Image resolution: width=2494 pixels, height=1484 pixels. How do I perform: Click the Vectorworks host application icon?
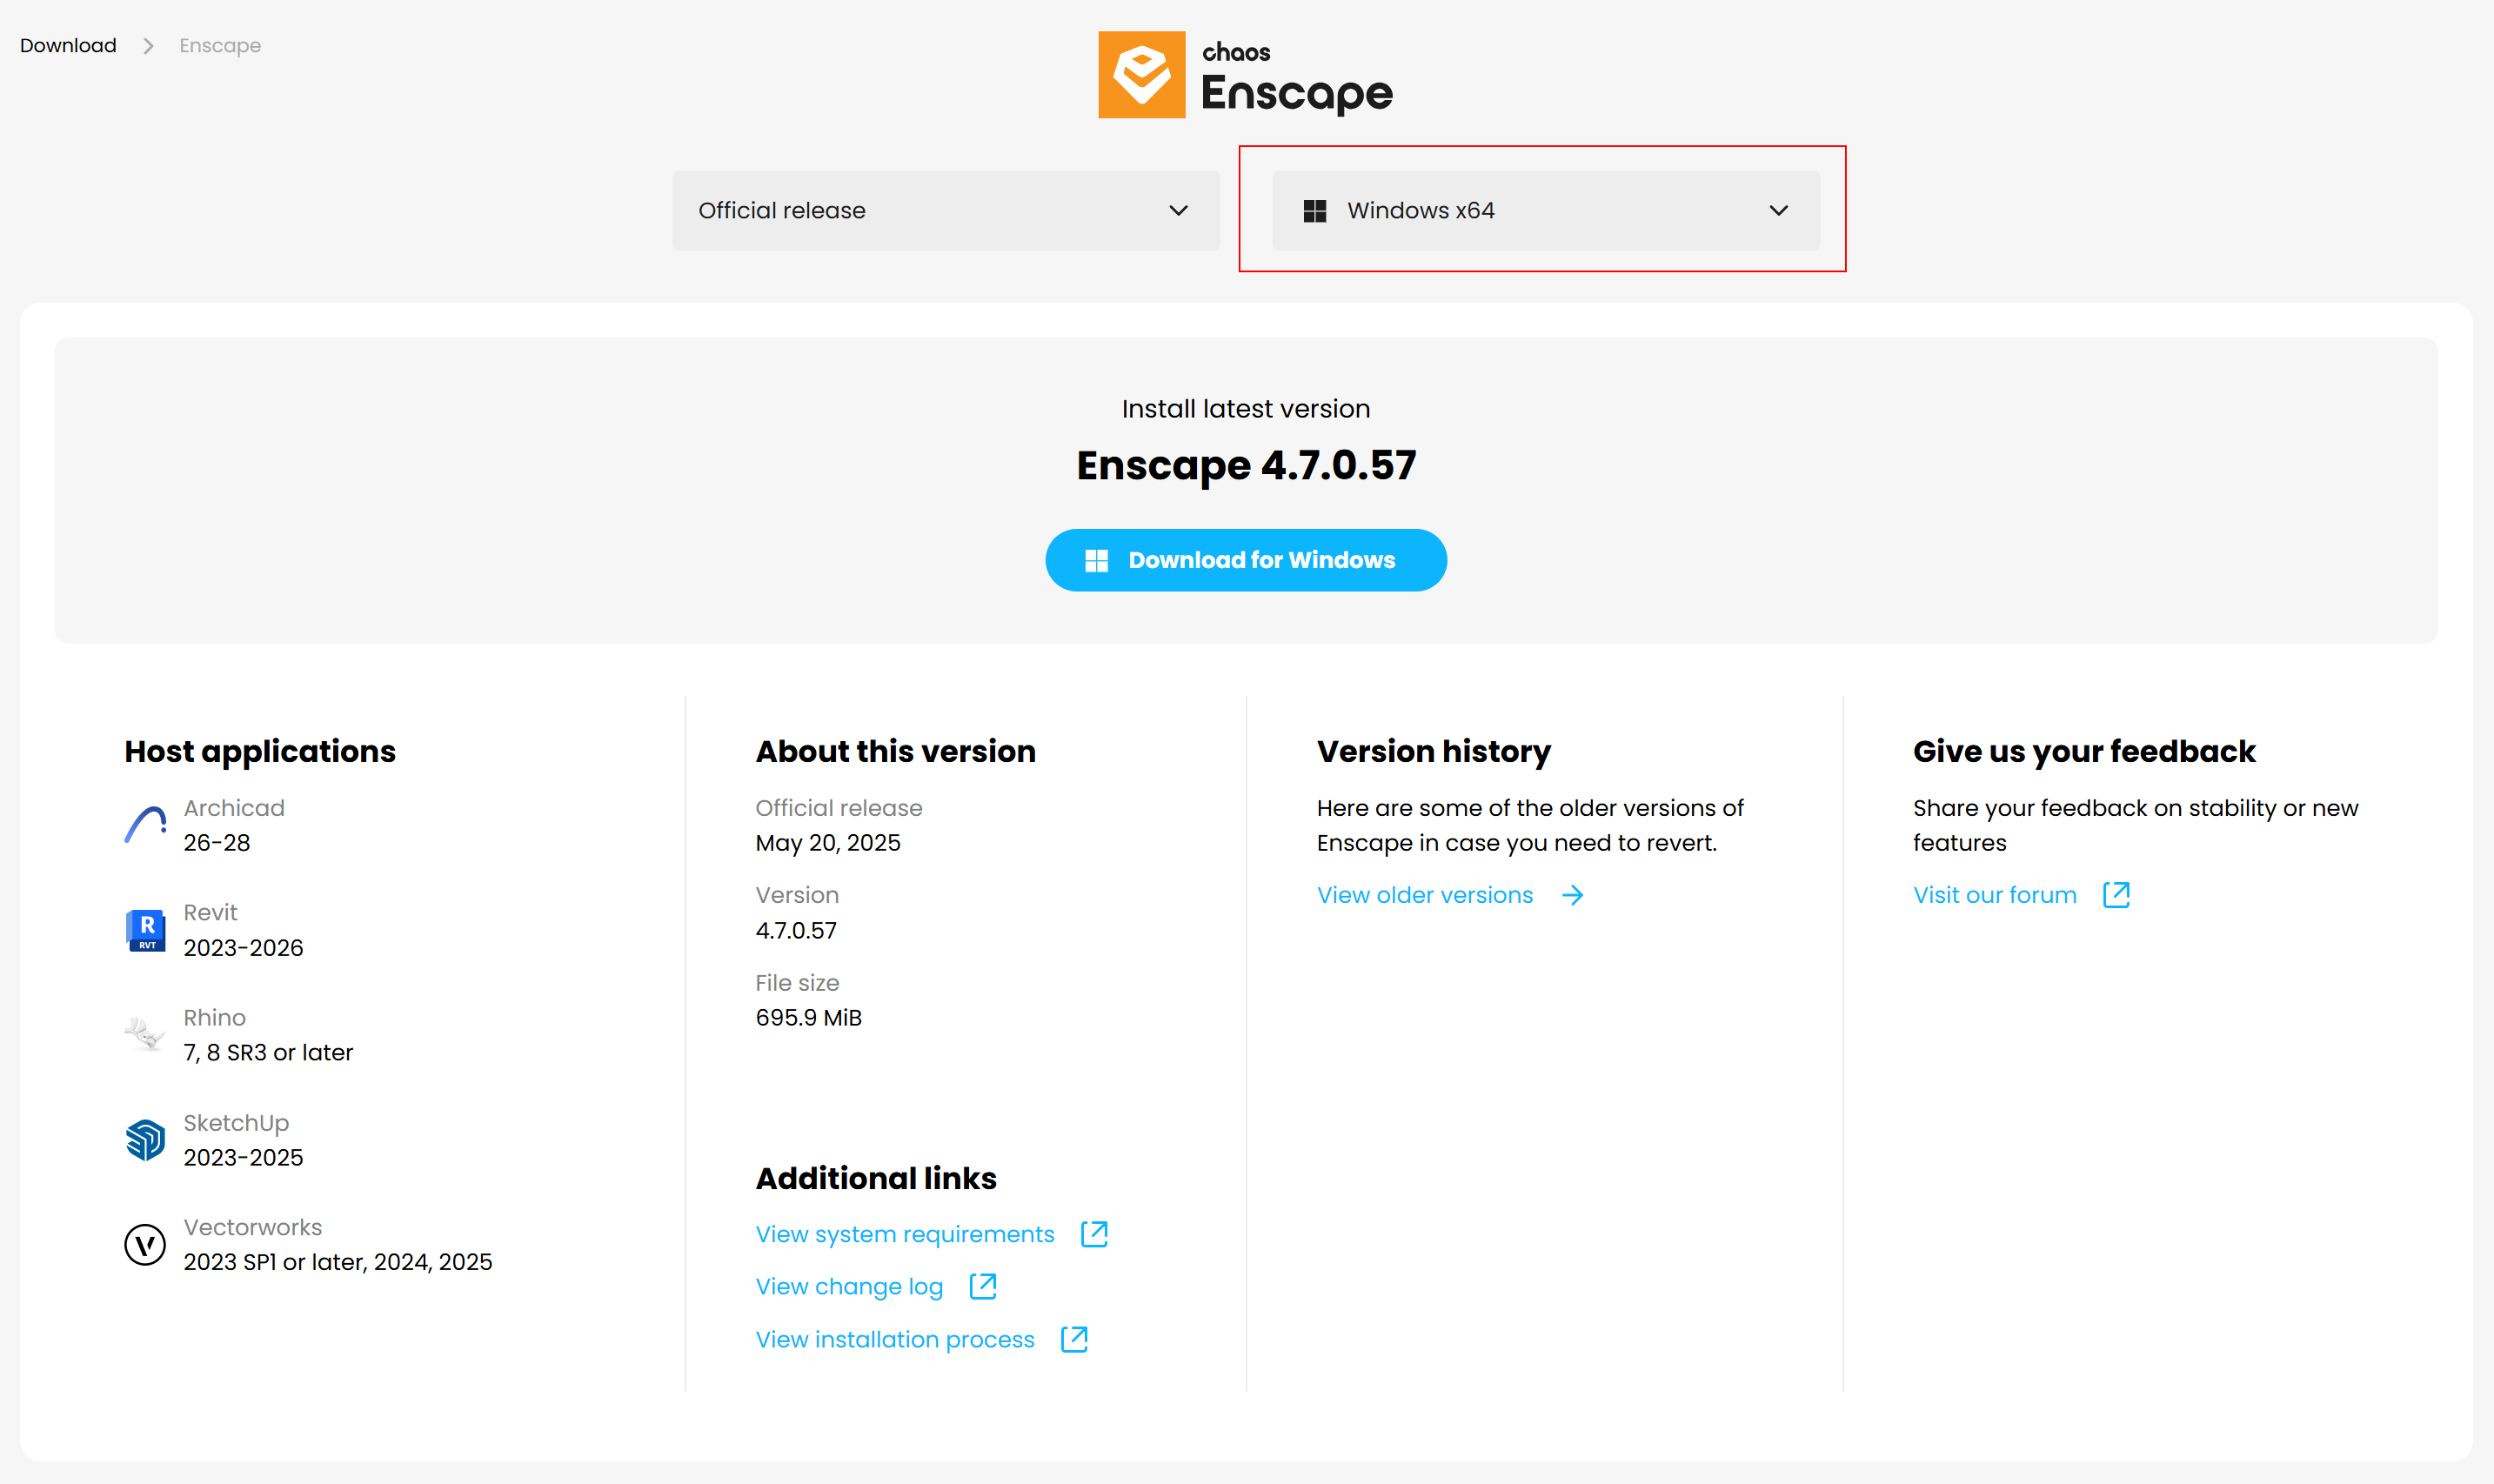click(x=145, y=1245)
